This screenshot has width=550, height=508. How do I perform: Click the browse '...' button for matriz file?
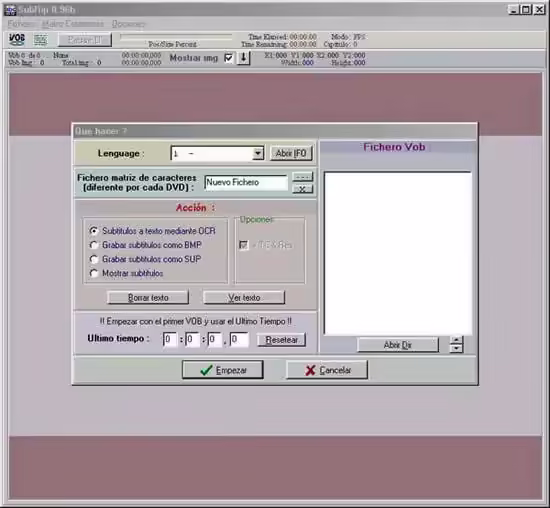pos(302,177)
